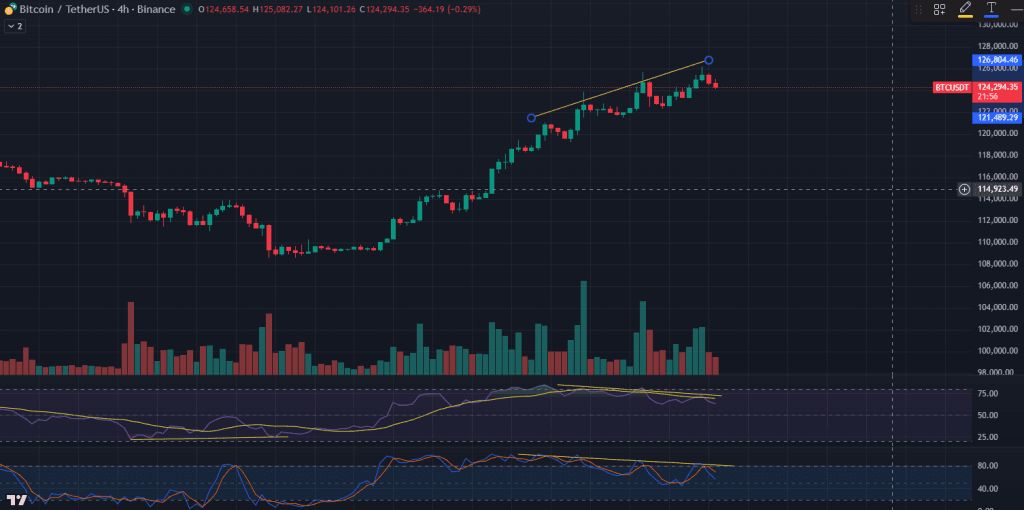Grab the floating toolbar drag handle
The image size is (1024, 510).
coord(918,9)
